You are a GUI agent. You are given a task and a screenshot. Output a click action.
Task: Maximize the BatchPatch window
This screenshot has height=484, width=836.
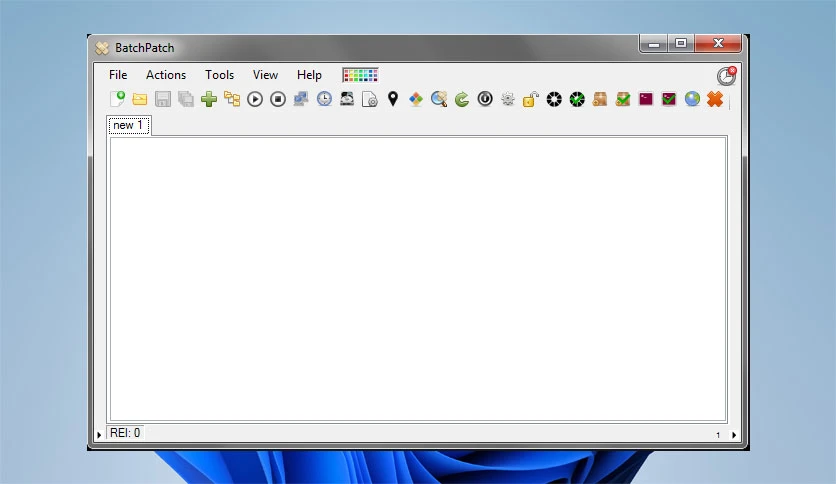(x=681, y=44)
